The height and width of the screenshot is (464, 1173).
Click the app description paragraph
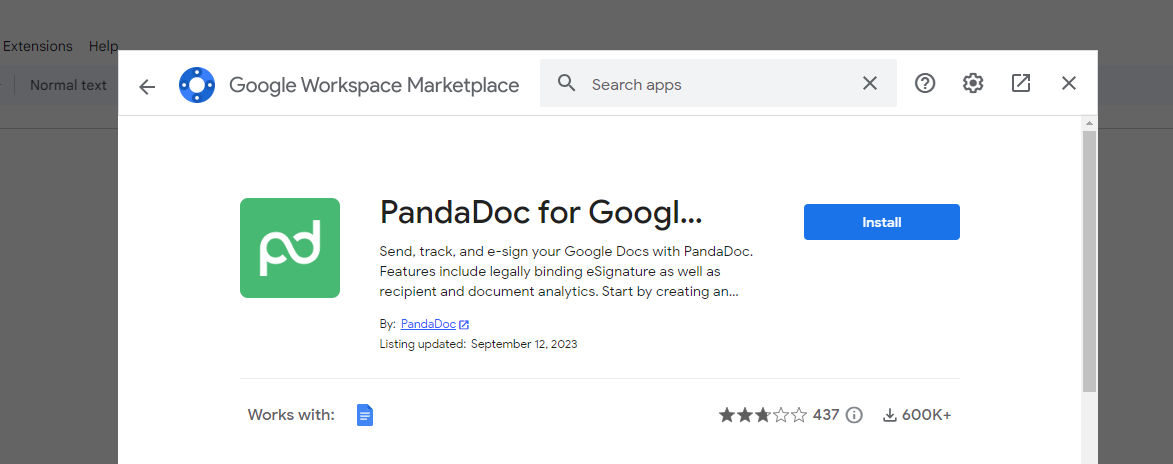[x=566, y=271]
